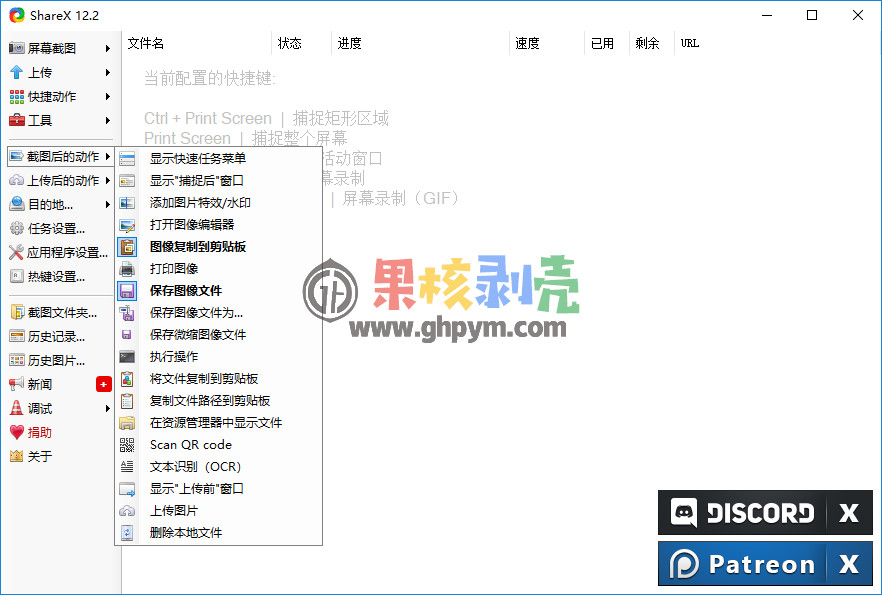Click the 文本识别 (OCR) text icon

pos(127,467)
